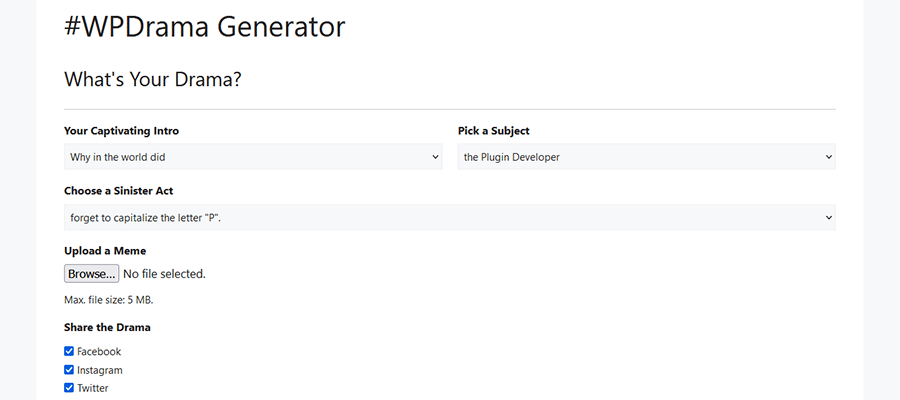
Task: Click the horizontal divider under the heading
Action: click(449, 108)
